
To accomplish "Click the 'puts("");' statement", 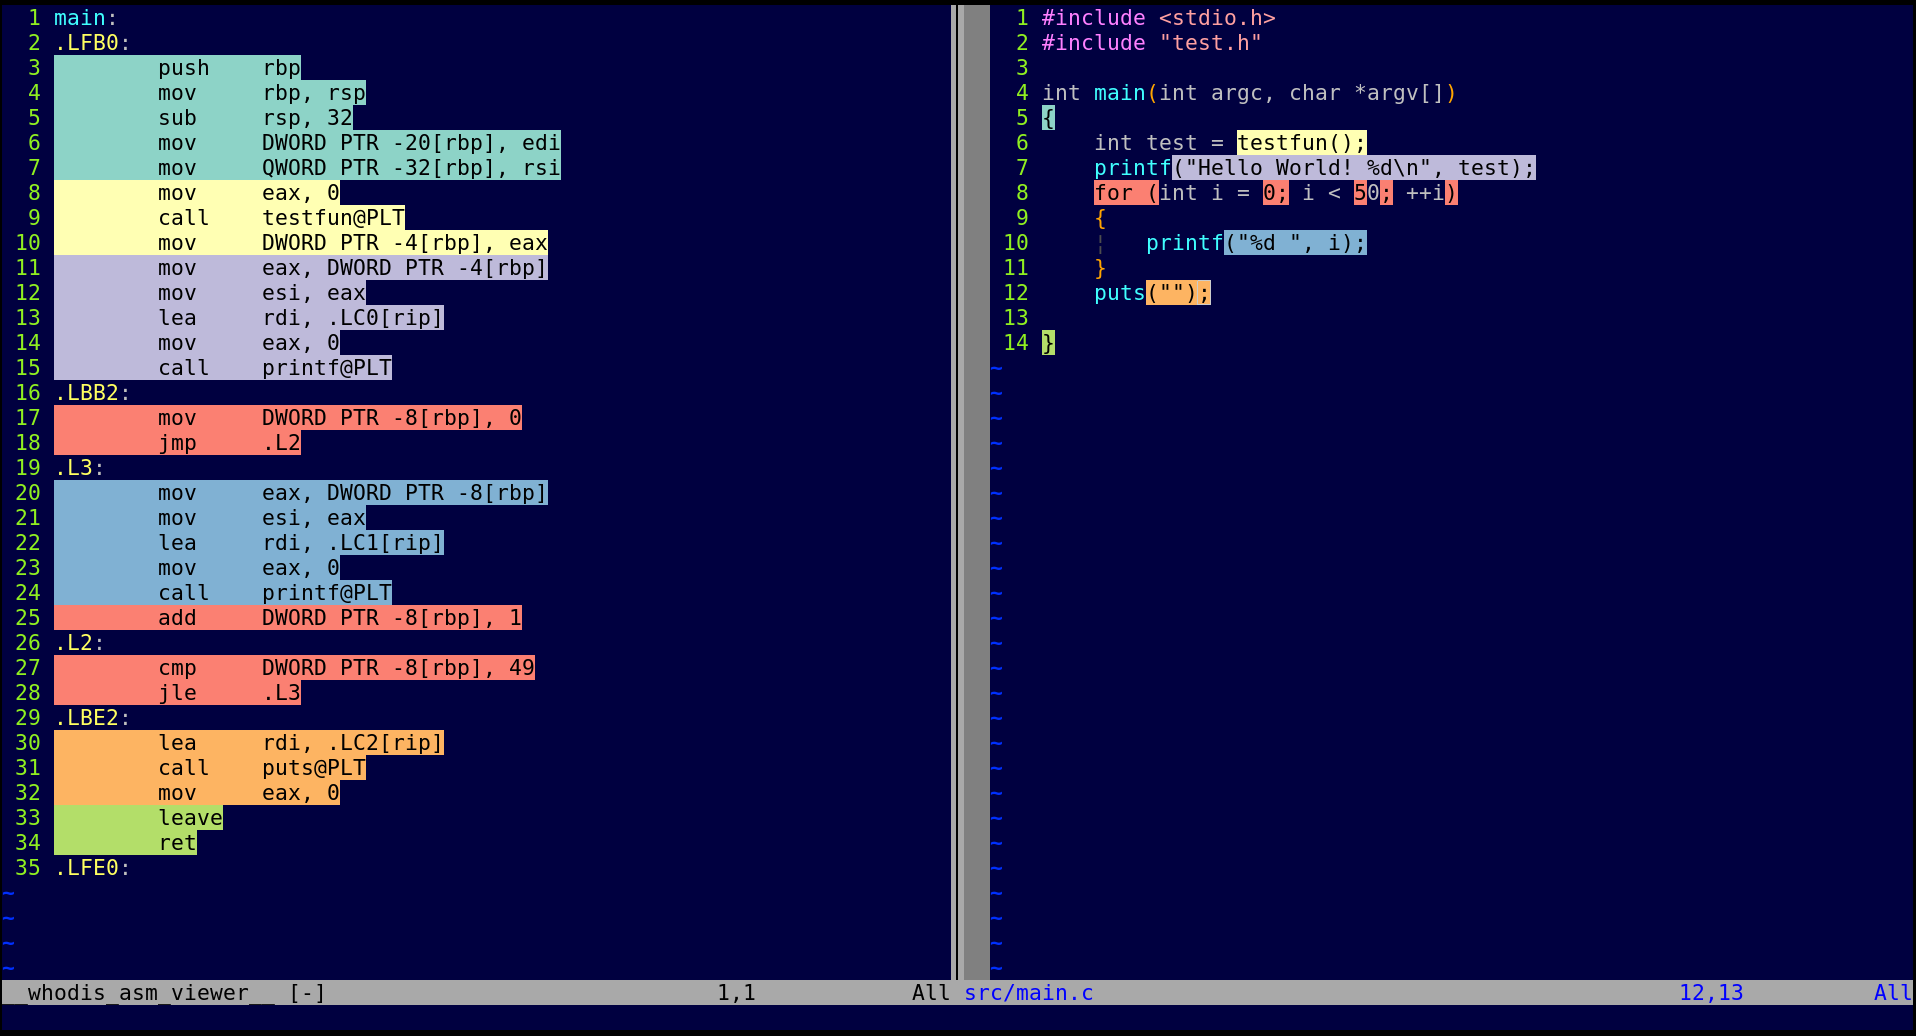I will pos(1152,293).
